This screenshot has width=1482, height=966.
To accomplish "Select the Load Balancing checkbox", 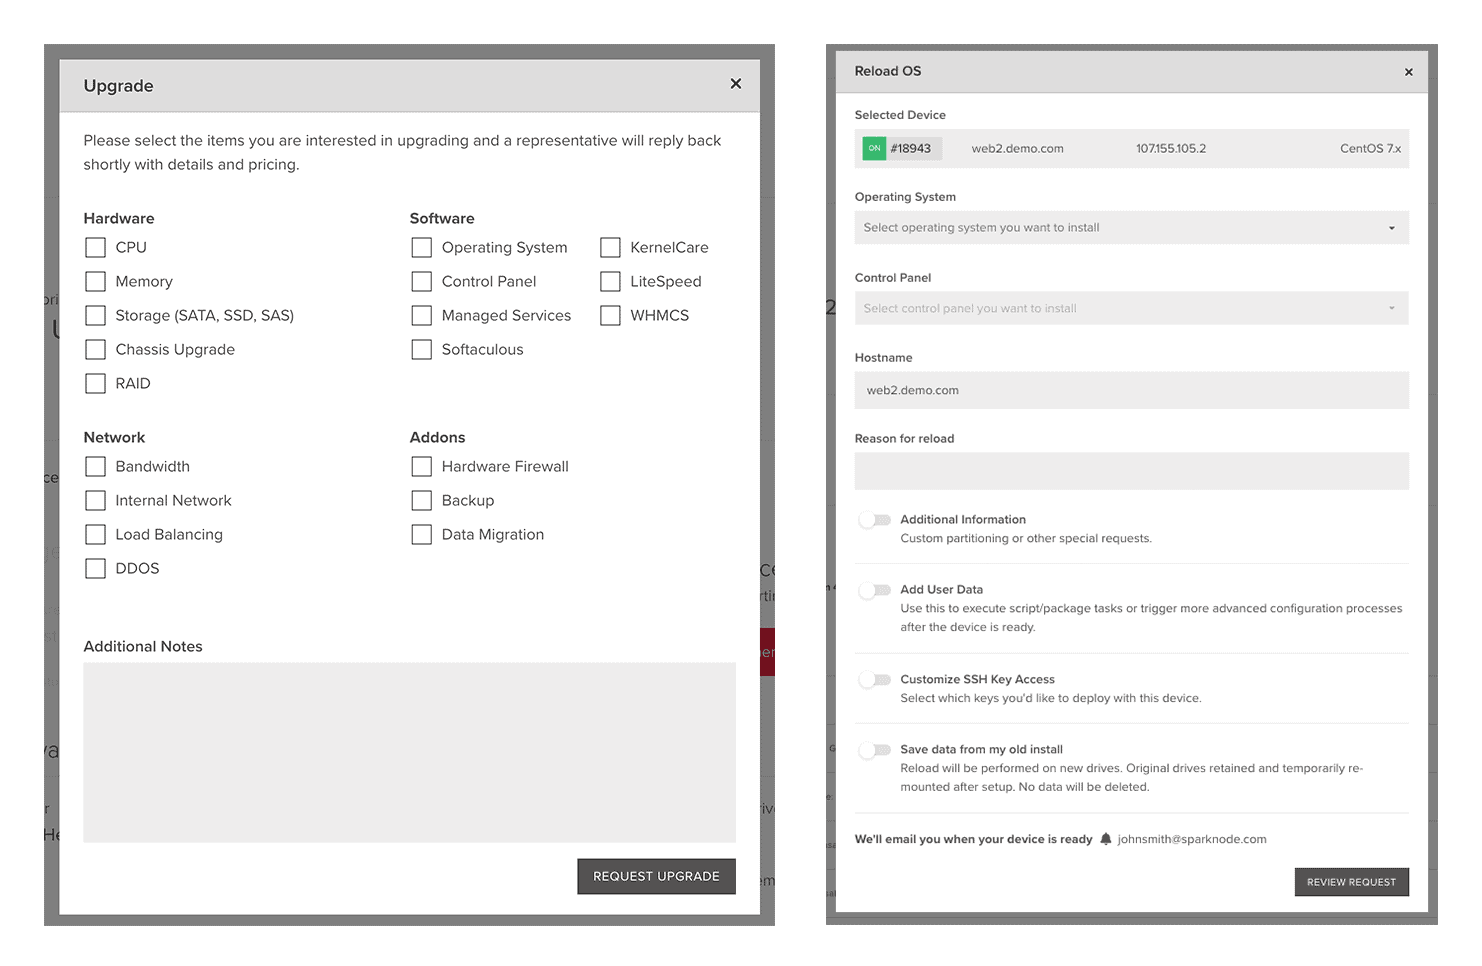I will (x=96, y=535).
